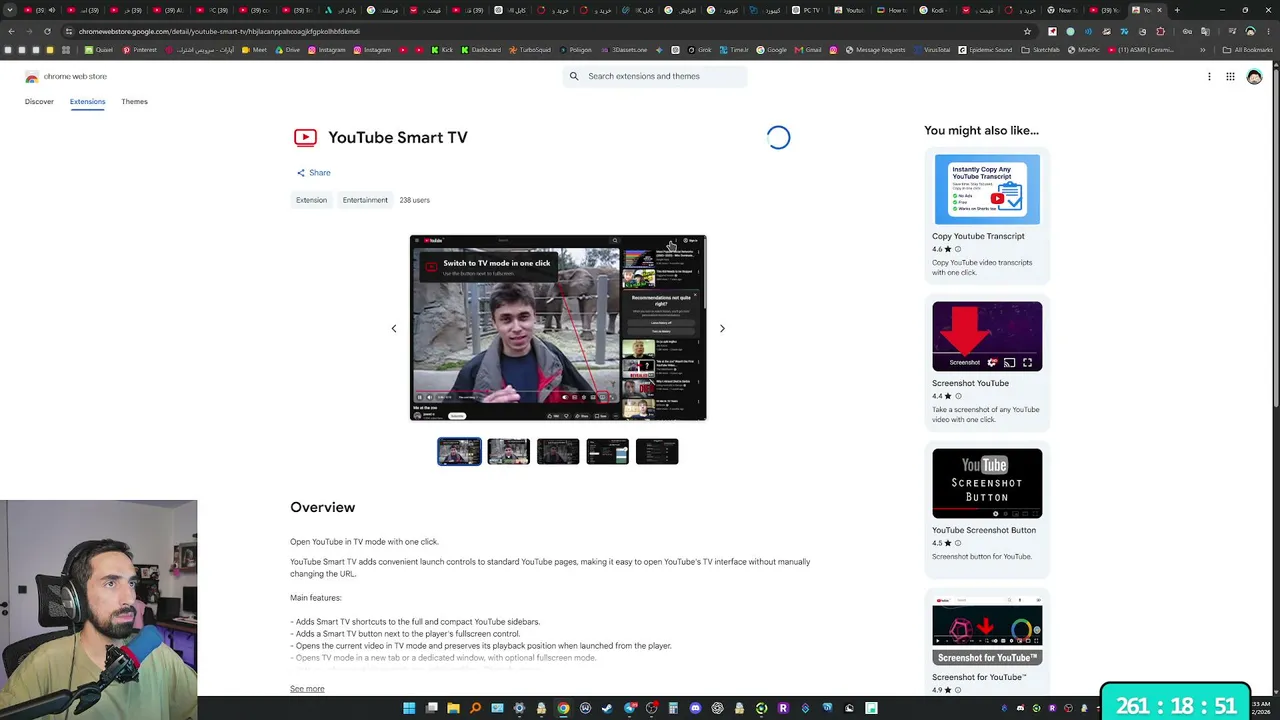Switch to the PC TV browser tab
The width and height of the screenshot is (1280, 720).
[x=807, y=10]
